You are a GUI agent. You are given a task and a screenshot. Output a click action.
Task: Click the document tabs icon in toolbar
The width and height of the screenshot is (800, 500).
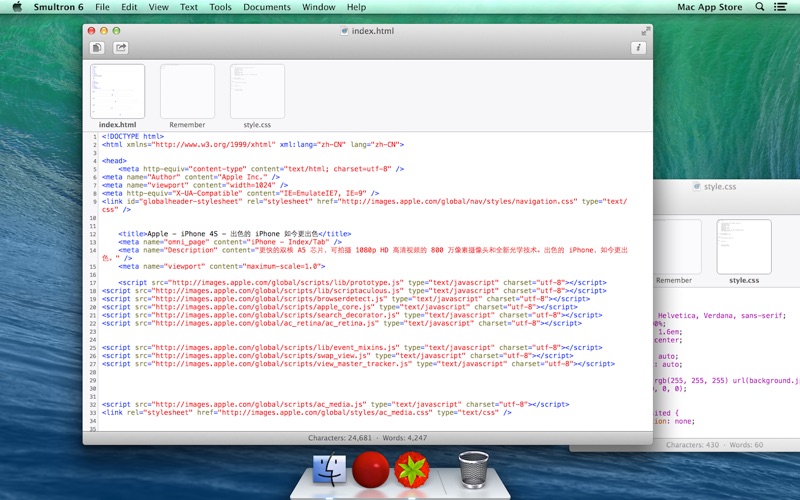97,47
